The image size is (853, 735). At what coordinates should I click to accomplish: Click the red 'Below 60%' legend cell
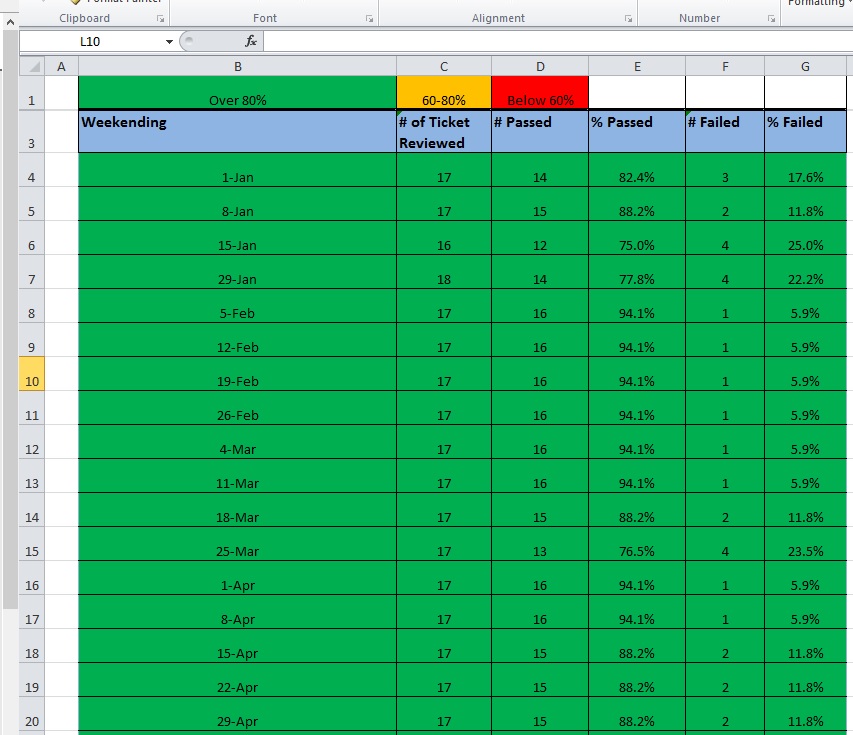(x=540, y=93)
